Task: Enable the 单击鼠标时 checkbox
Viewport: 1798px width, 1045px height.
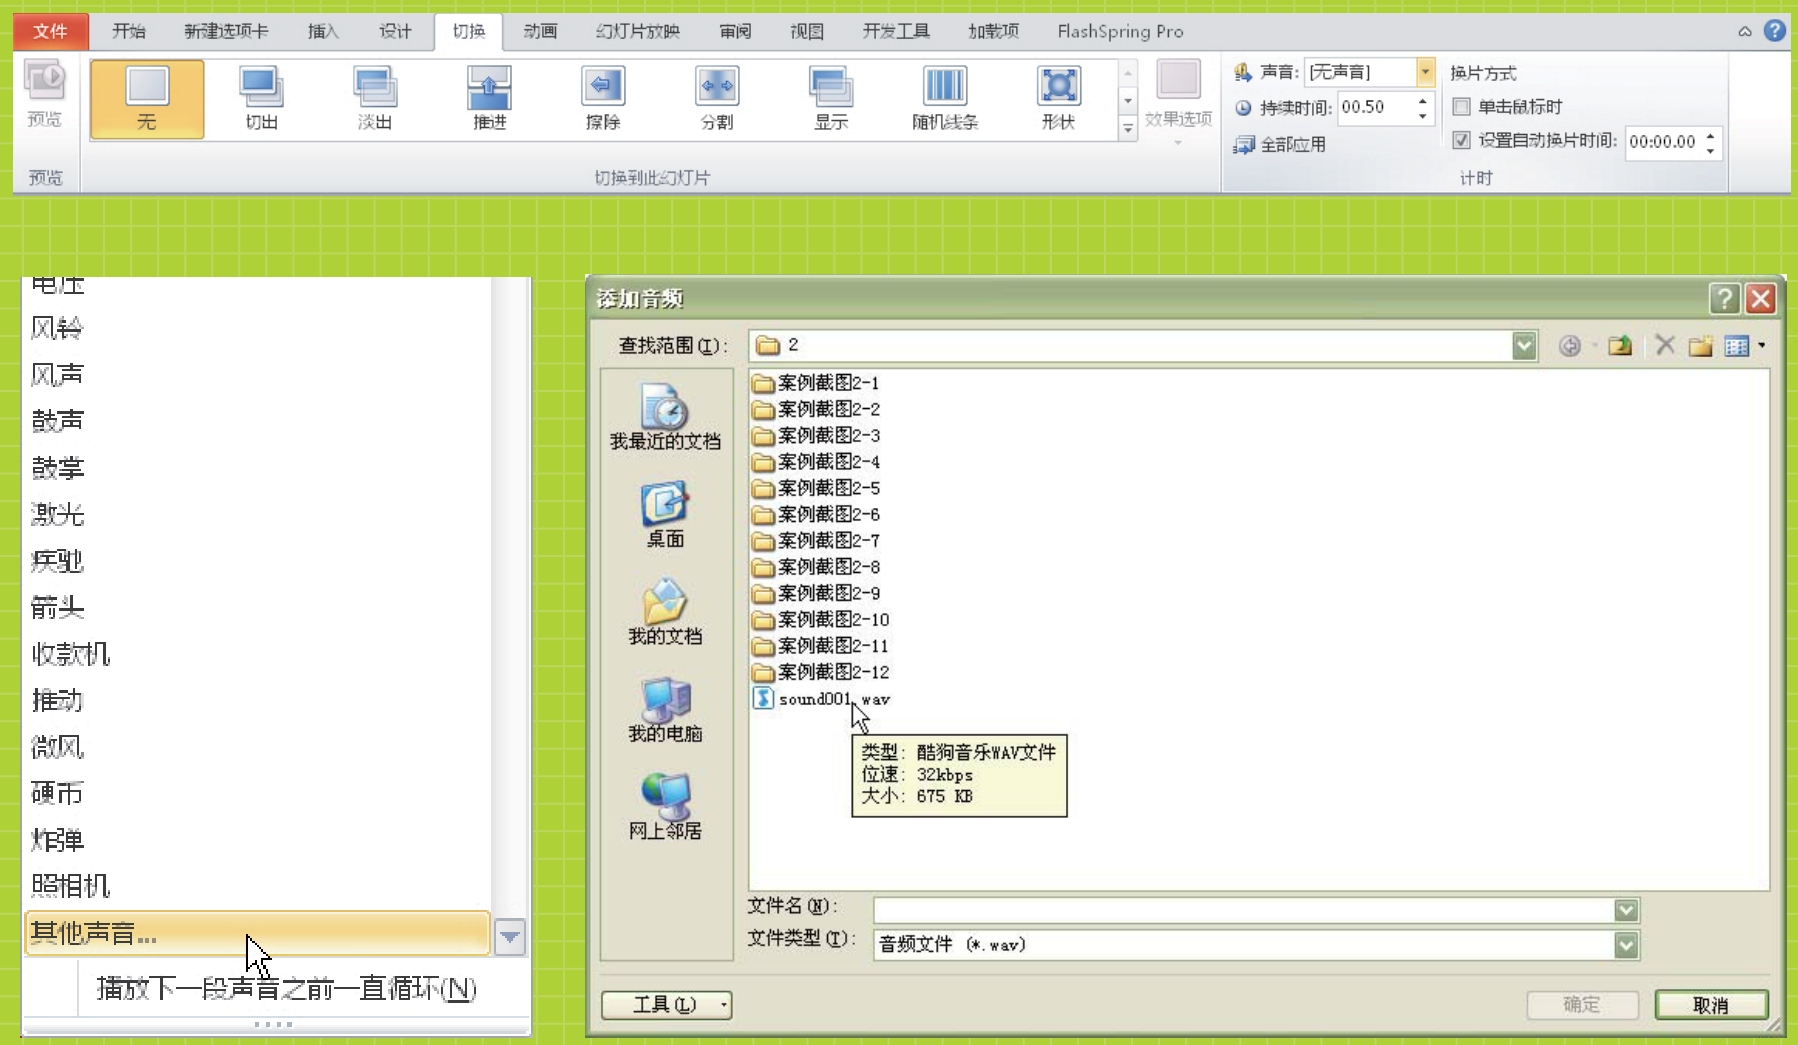Action: point(1462,107)
